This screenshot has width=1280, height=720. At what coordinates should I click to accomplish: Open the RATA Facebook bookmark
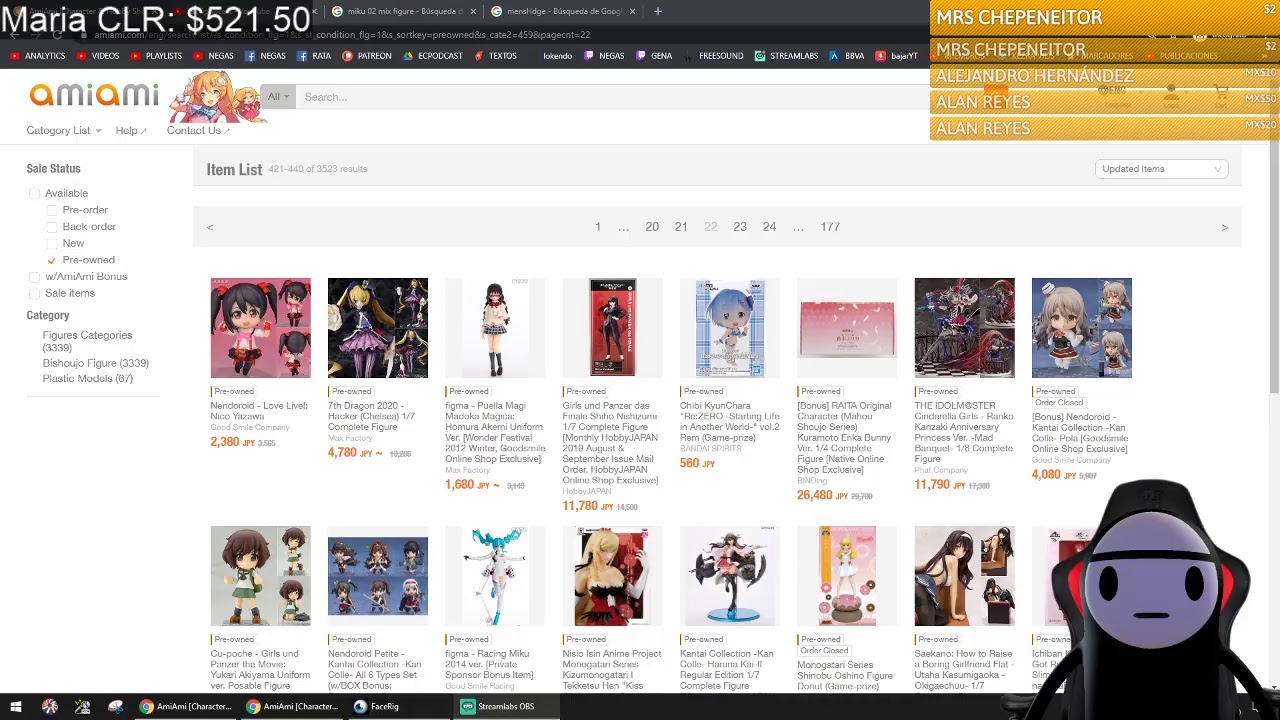click(314, 56)
